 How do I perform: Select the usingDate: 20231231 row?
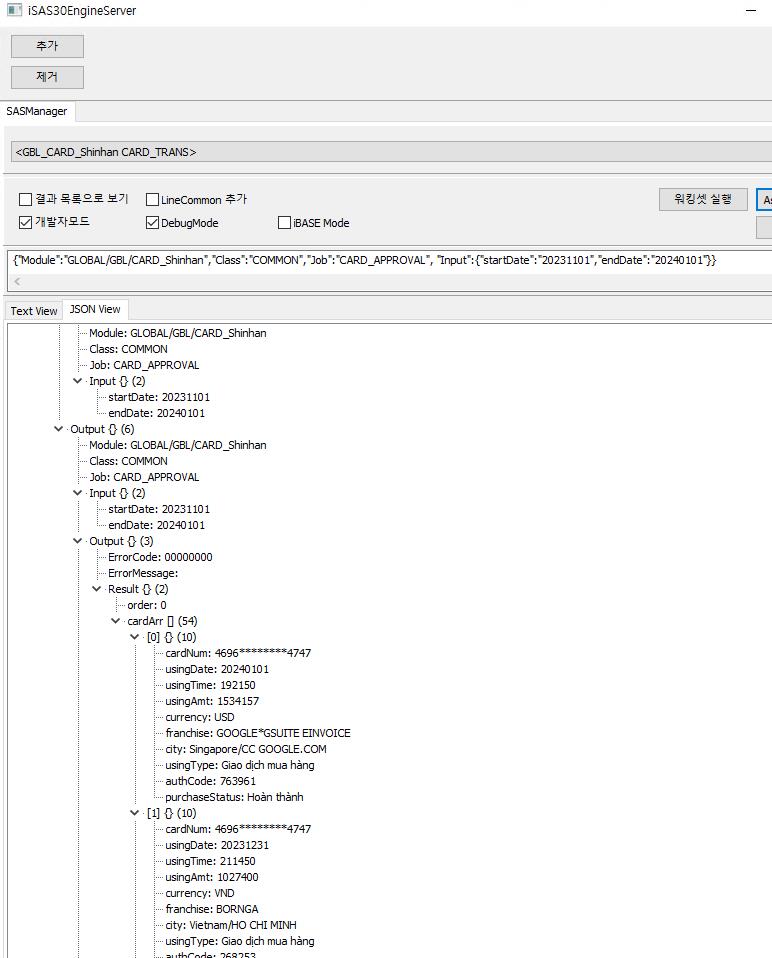click(x=217, y=845)
